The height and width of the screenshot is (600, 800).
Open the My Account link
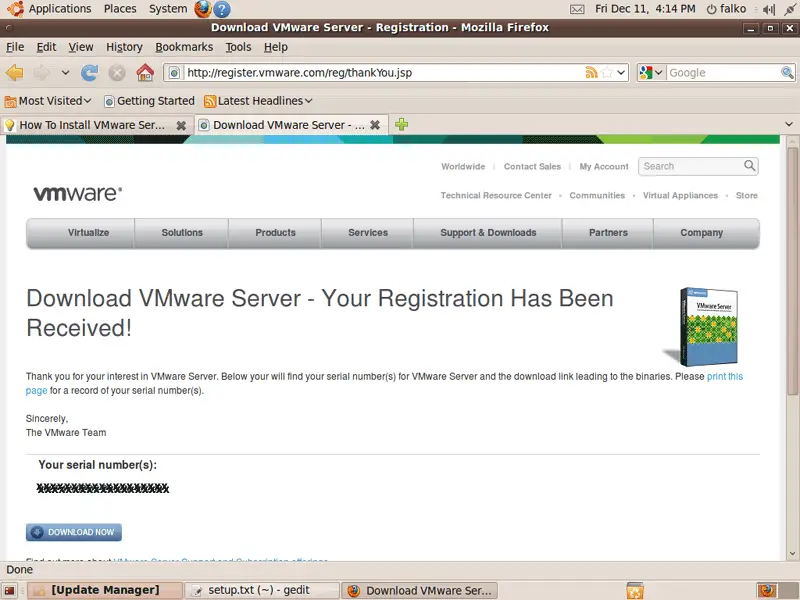click(604, 166)
